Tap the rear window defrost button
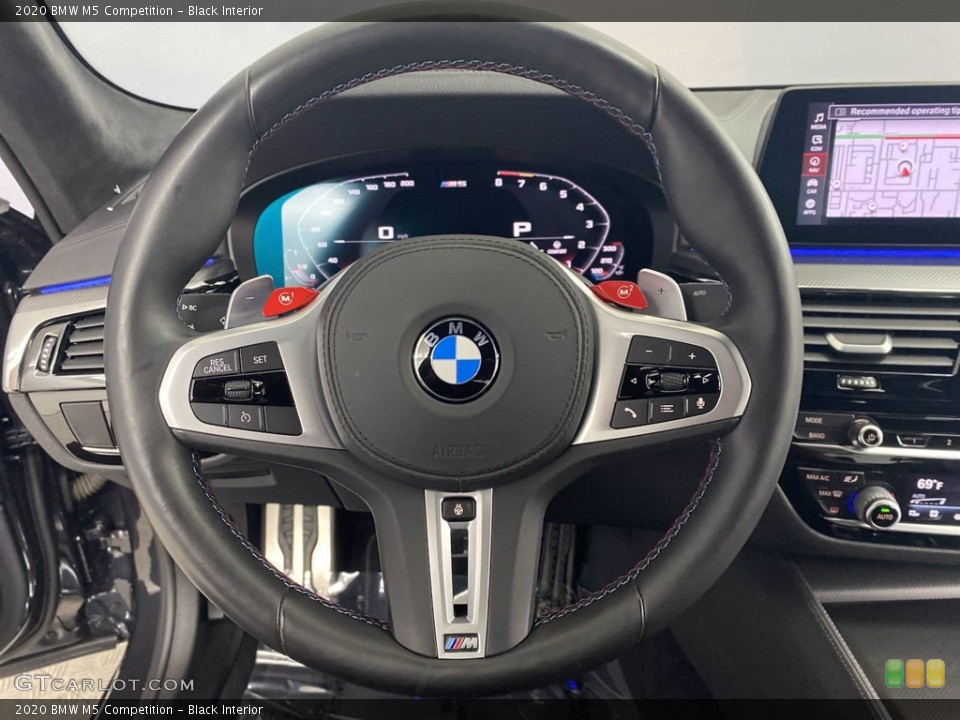Viewport: 960px width, 720px height. (x=836, y=508)
